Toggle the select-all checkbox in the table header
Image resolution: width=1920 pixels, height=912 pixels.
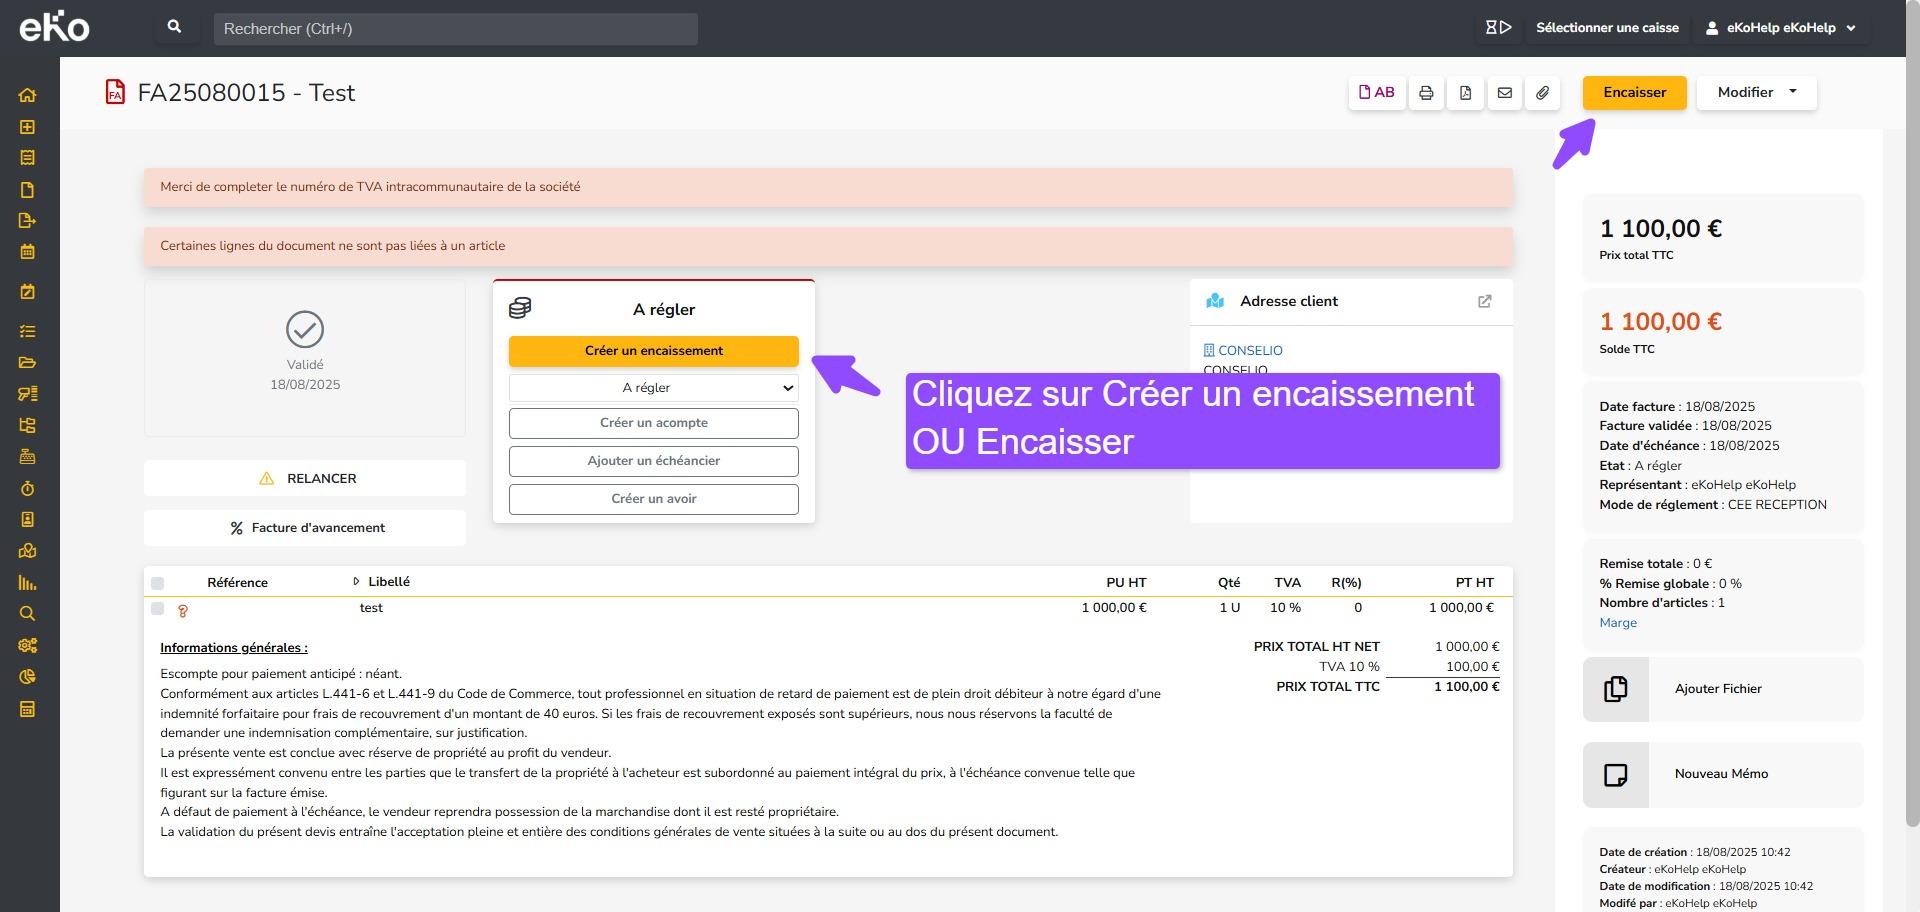click(x=157, y=583)
